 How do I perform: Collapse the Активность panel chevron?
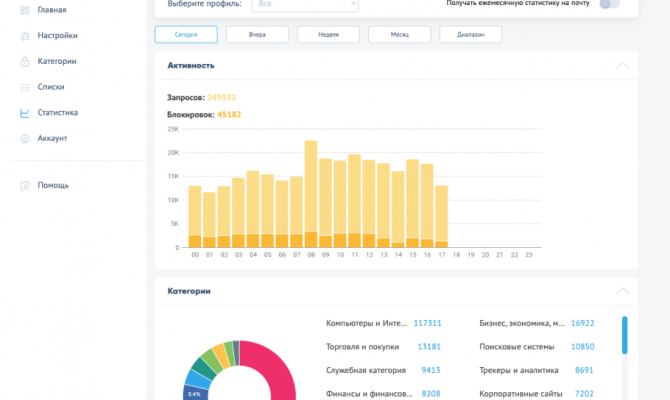(x=623, y=65)
